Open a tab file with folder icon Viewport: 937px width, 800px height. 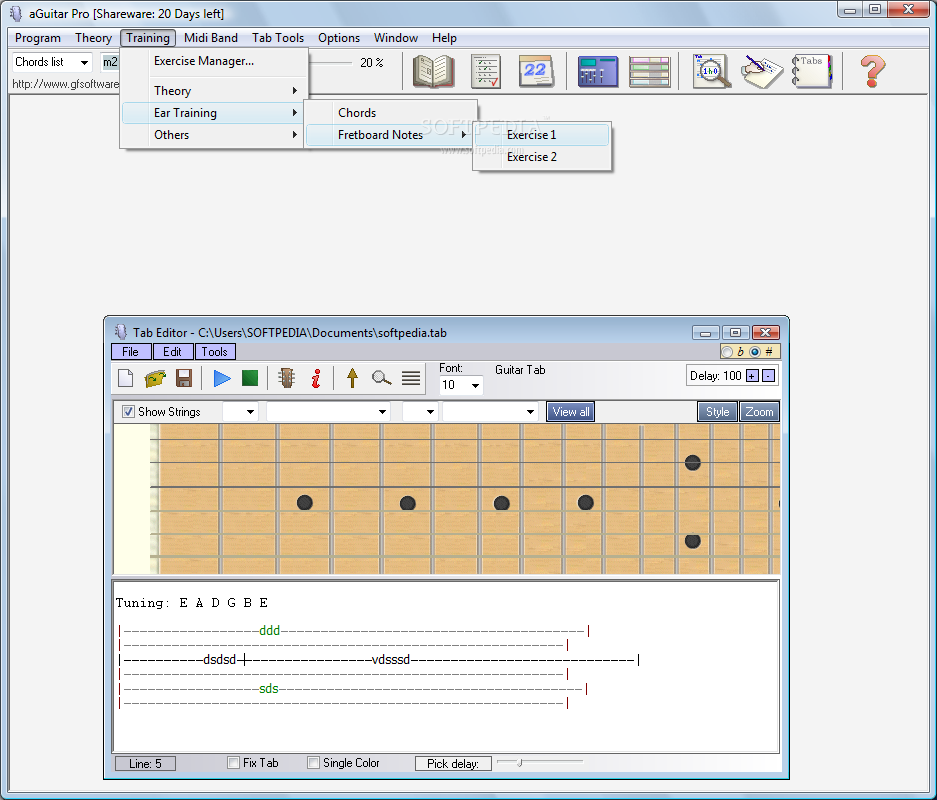[155, 378]
